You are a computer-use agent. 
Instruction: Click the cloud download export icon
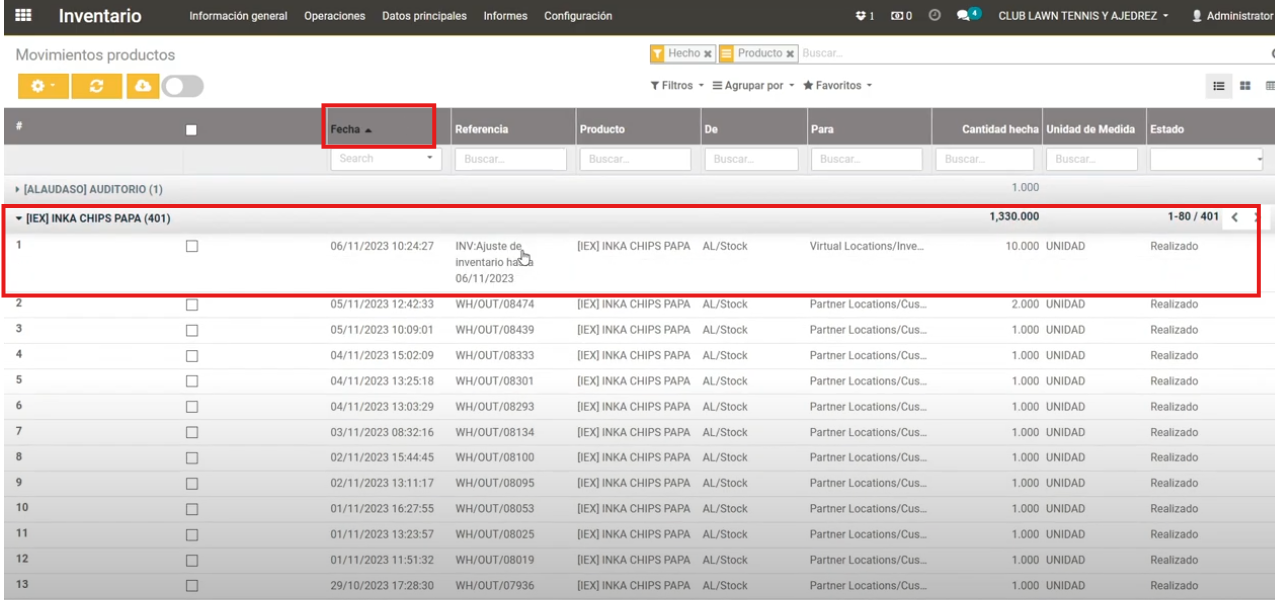[143, 86]
